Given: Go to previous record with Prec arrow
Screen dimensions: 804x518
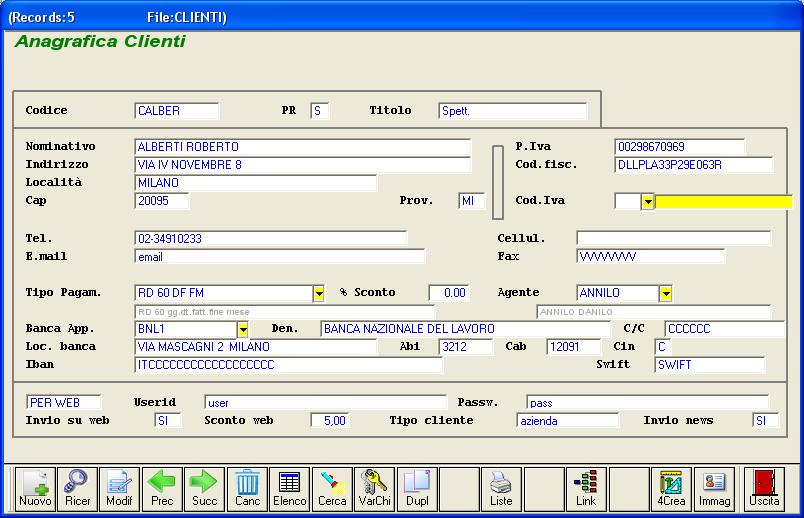Looking at the screenshot, I should (x=162, y=489).
